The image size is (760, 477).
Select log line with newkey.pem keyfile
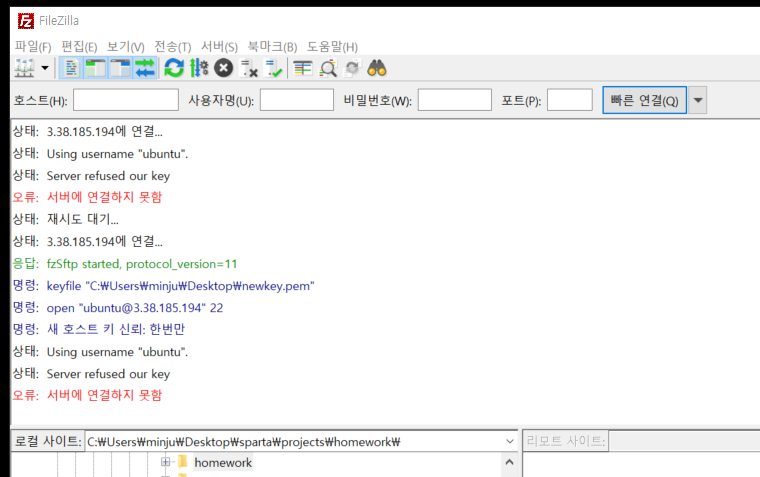[x=180, y=286]
